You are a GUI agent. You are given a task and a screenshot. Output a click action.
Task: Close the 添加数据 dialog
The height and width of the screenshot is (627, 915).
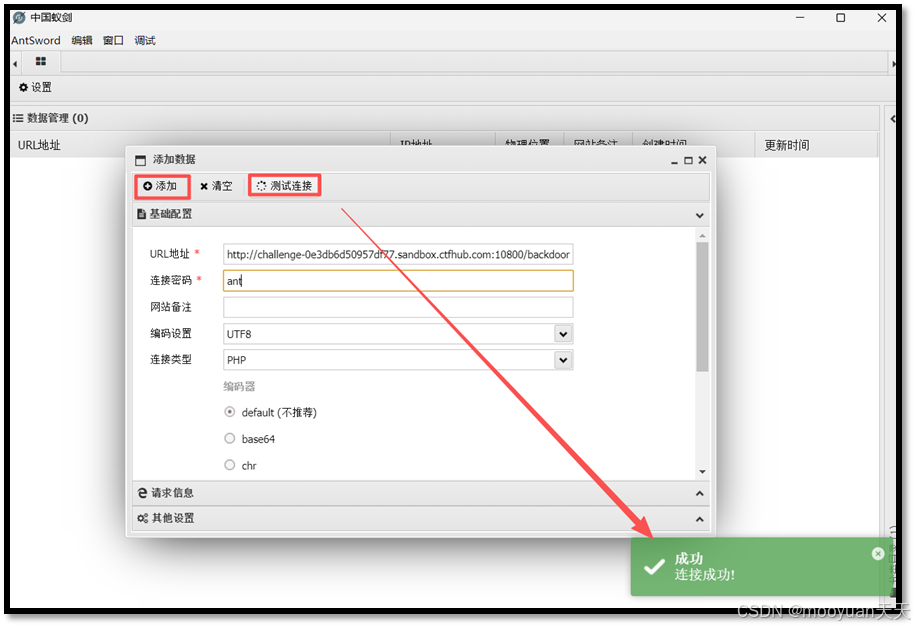coord(703,160)
